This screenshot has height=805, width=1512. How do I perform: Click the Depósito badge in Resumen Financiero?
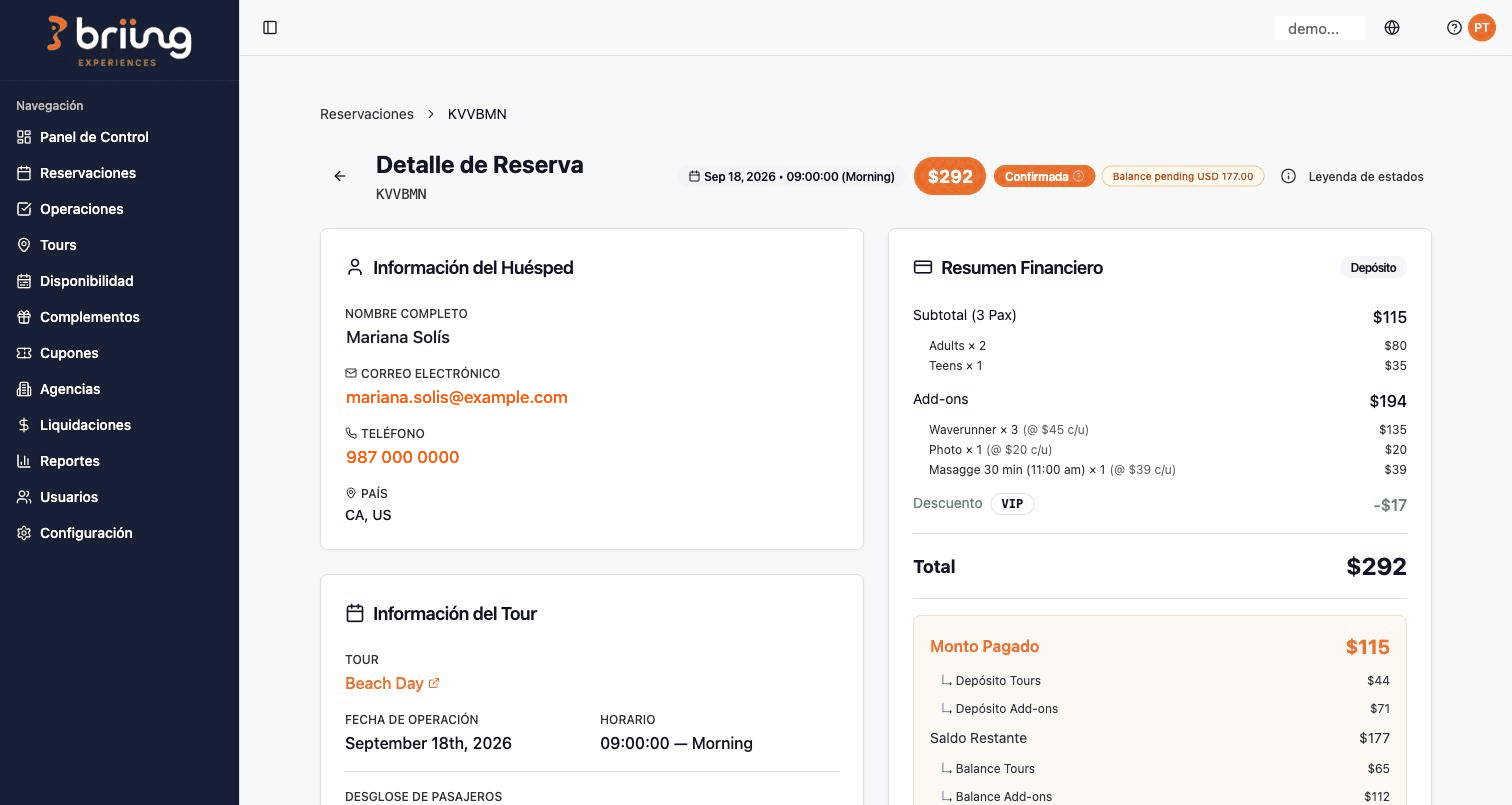(1373, 268)
